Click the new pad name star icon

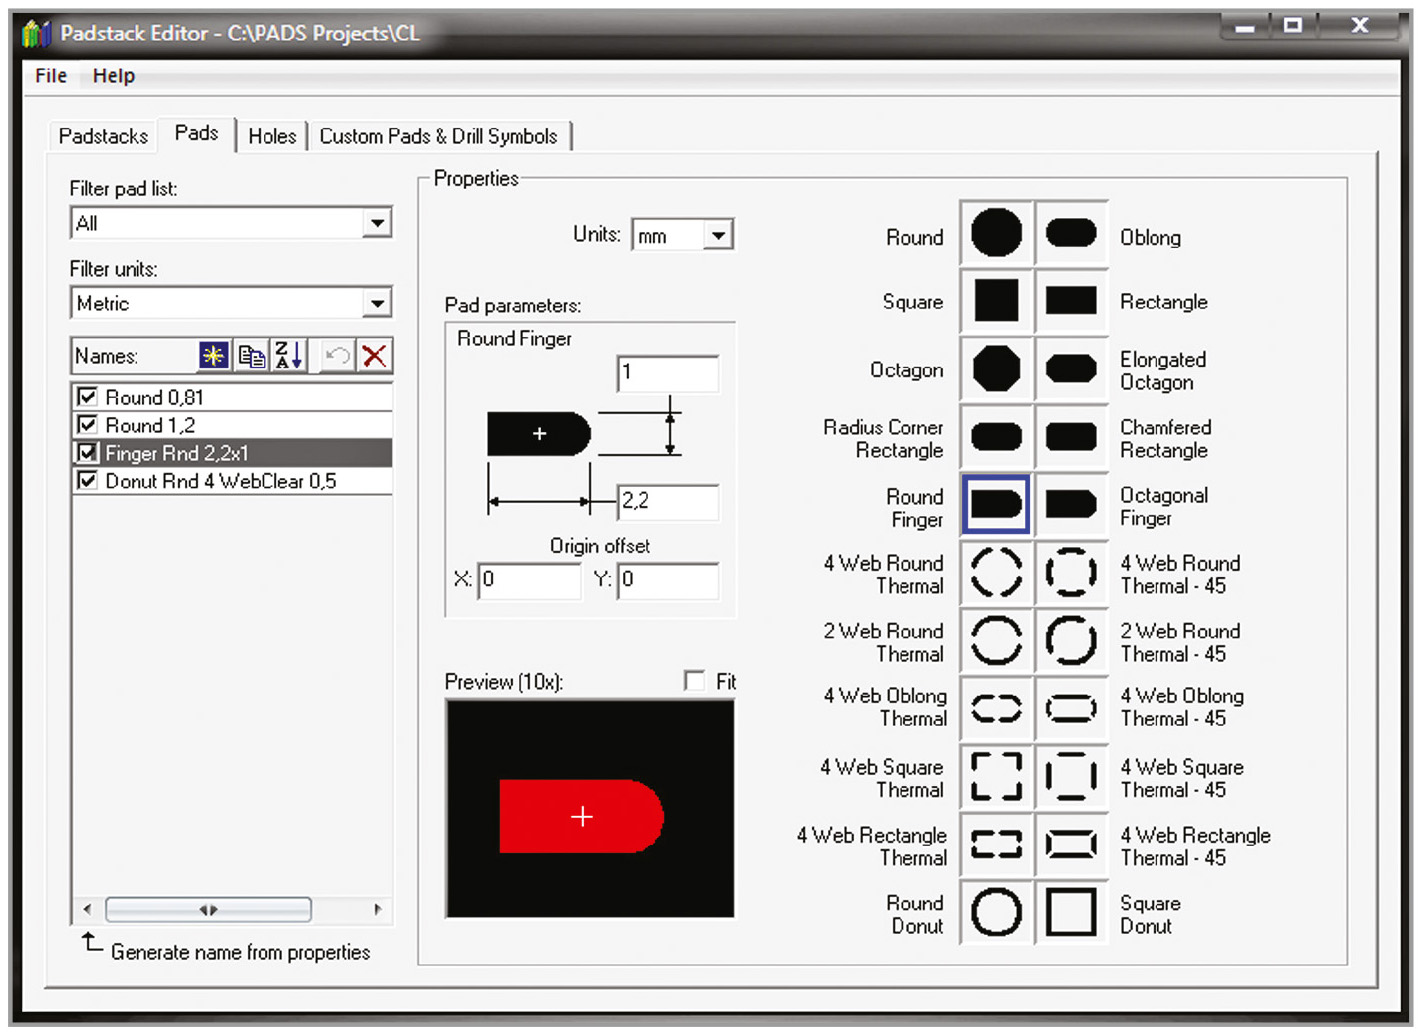pos(213,356)
